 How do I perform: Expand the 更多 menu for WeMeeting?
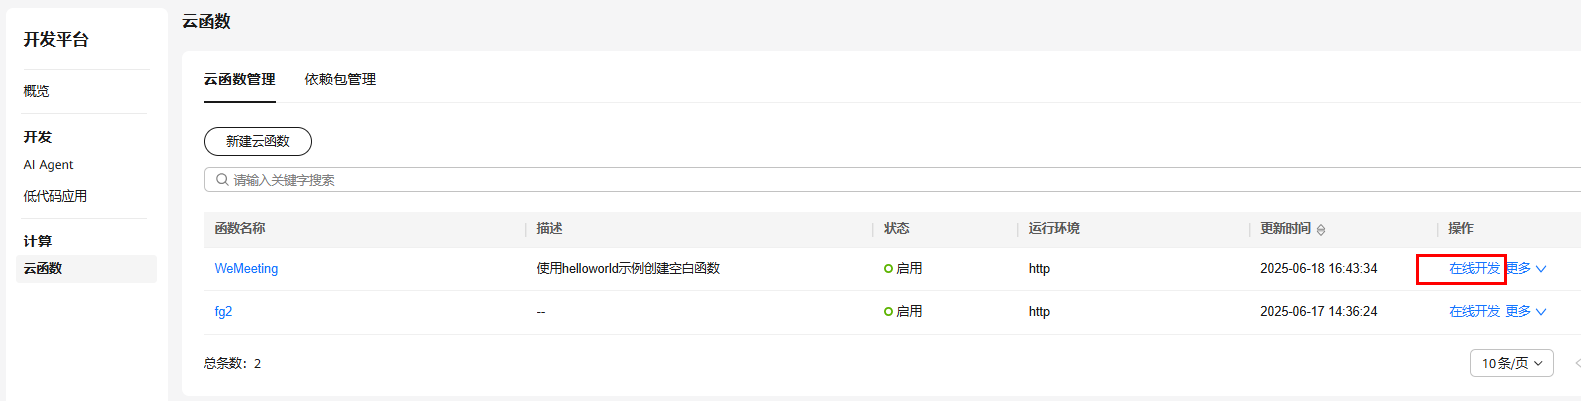(1527, 269)
